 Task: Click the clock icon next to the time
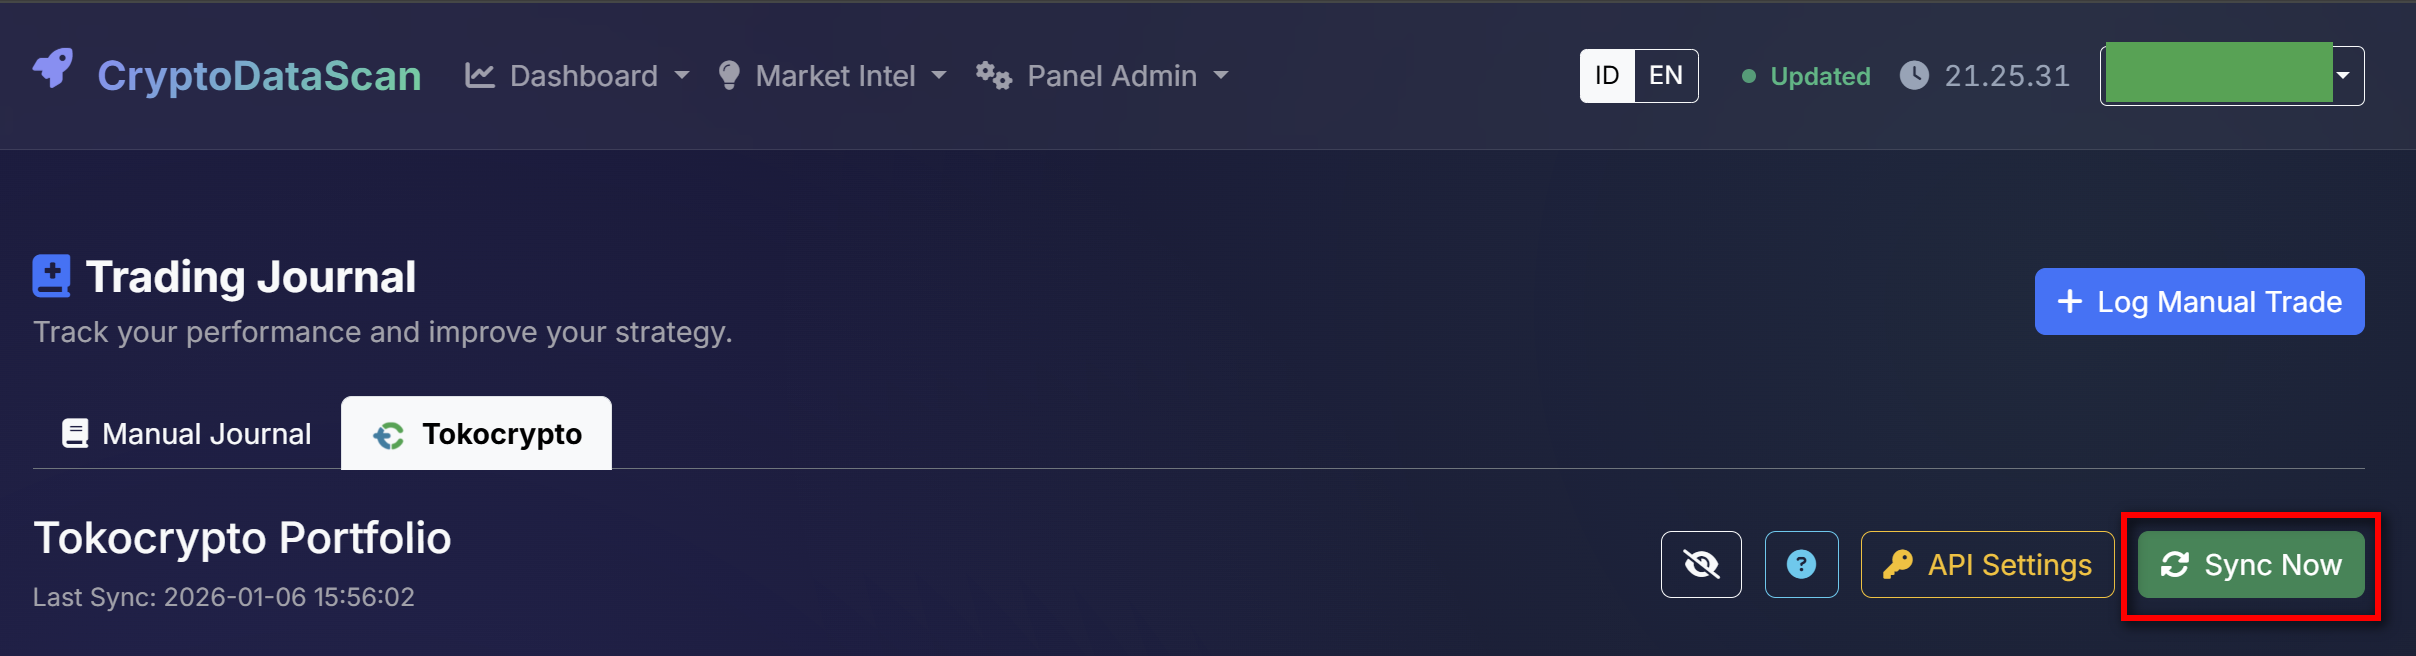pyautogui.click(x=1915, y=75)
